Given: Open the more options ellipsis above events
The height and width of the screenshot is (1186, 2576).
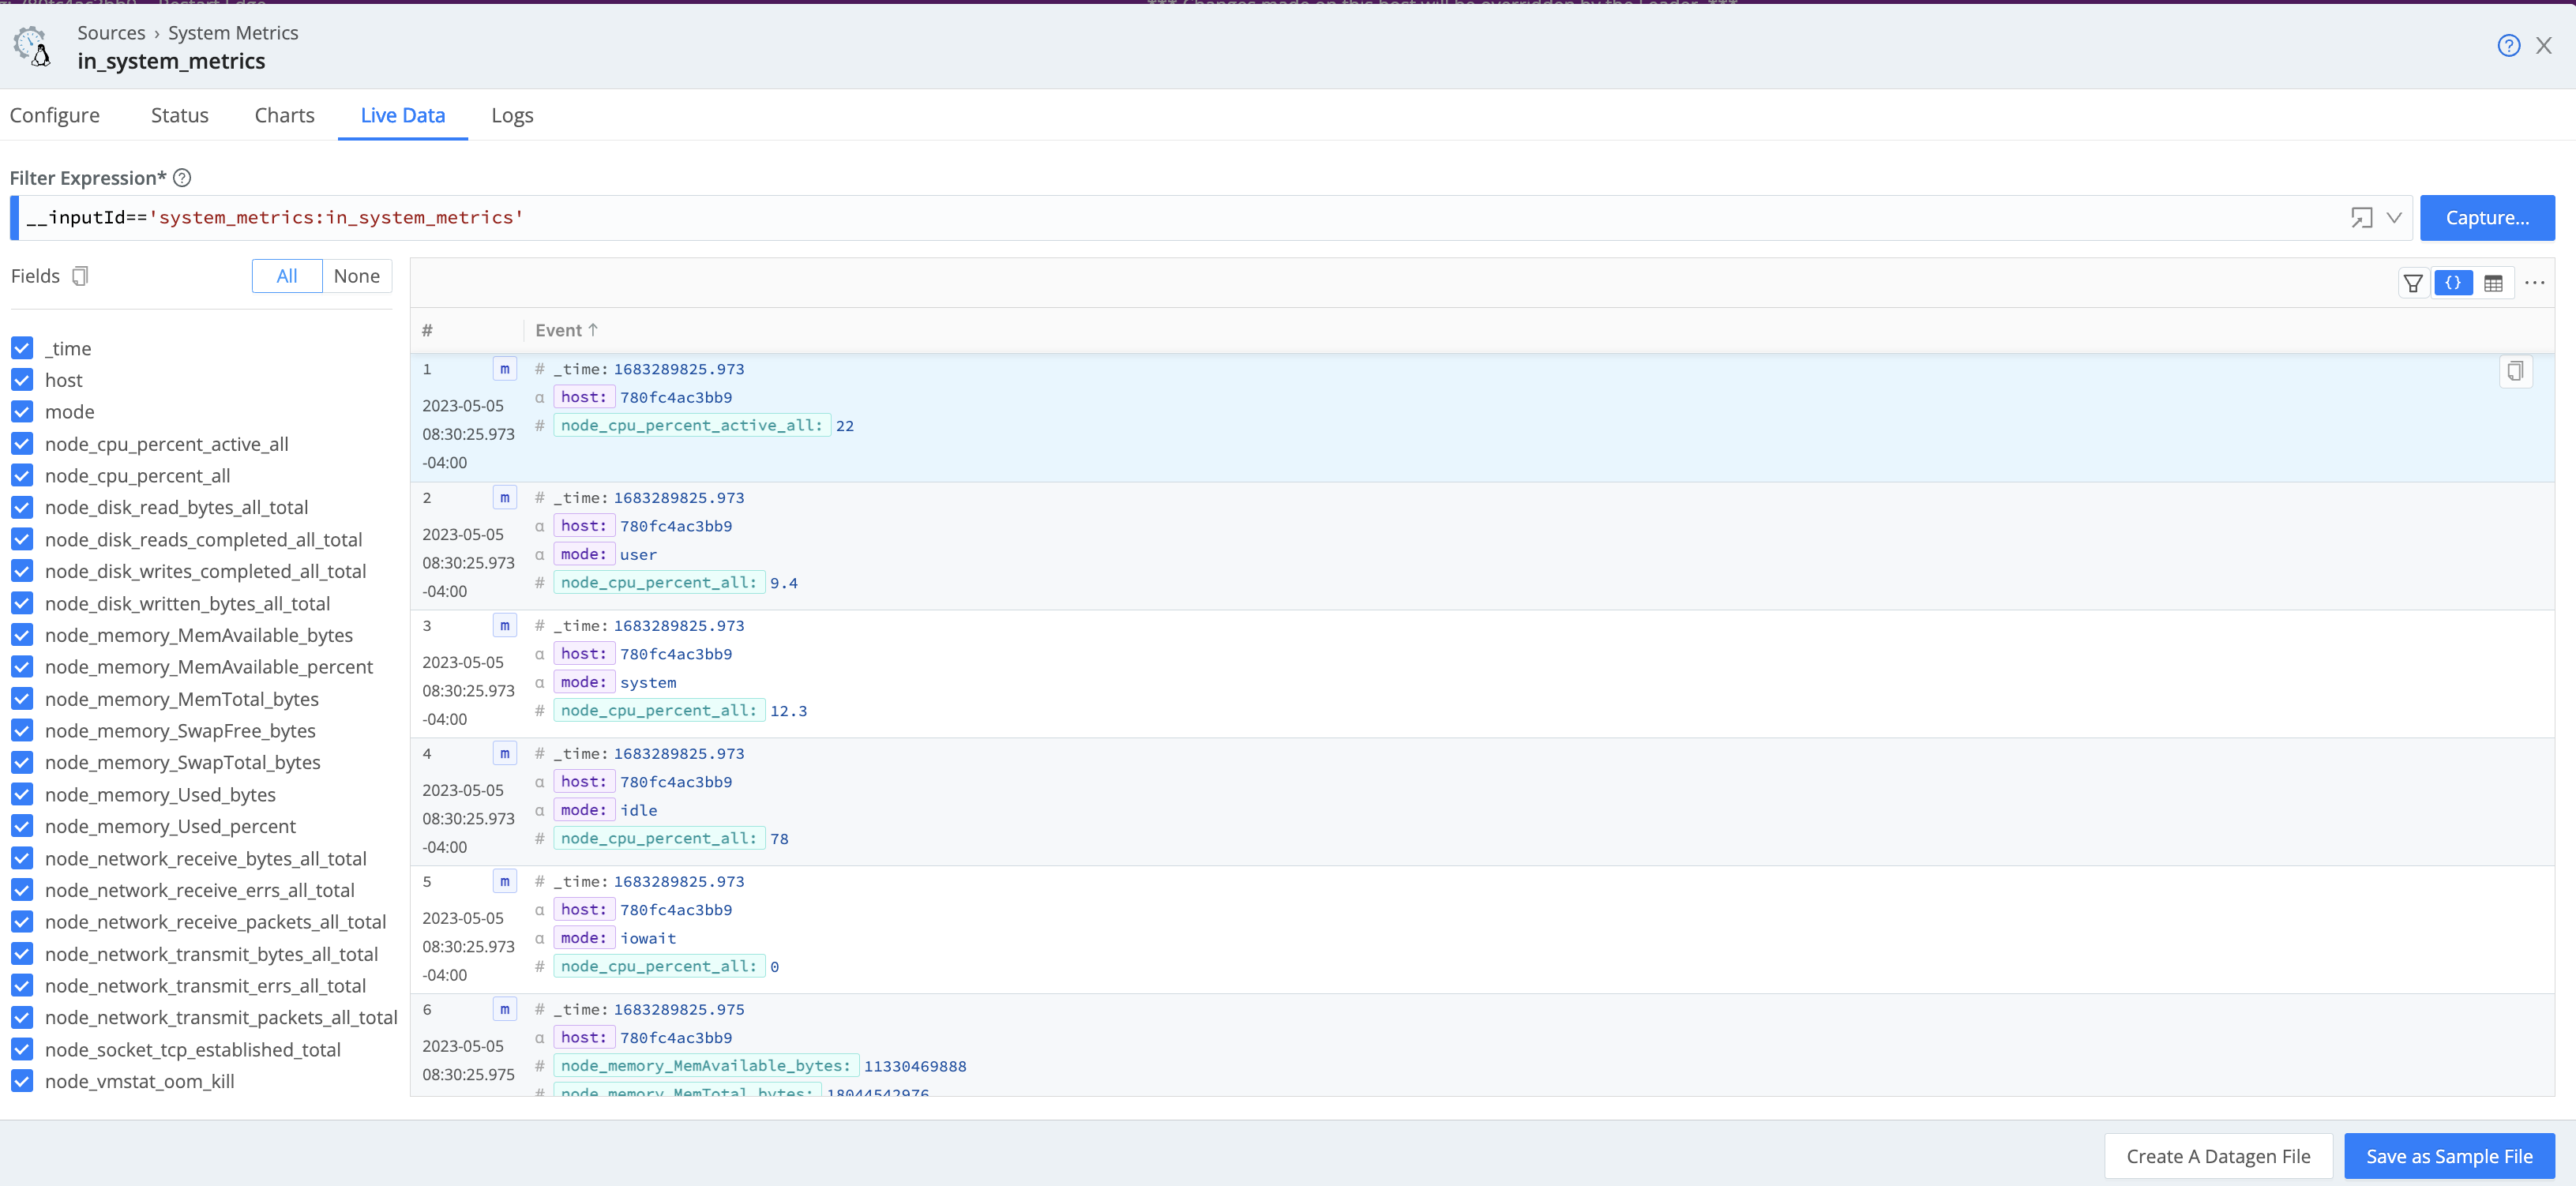Looking at the screenshot, I should click(x=2535, y=282).
